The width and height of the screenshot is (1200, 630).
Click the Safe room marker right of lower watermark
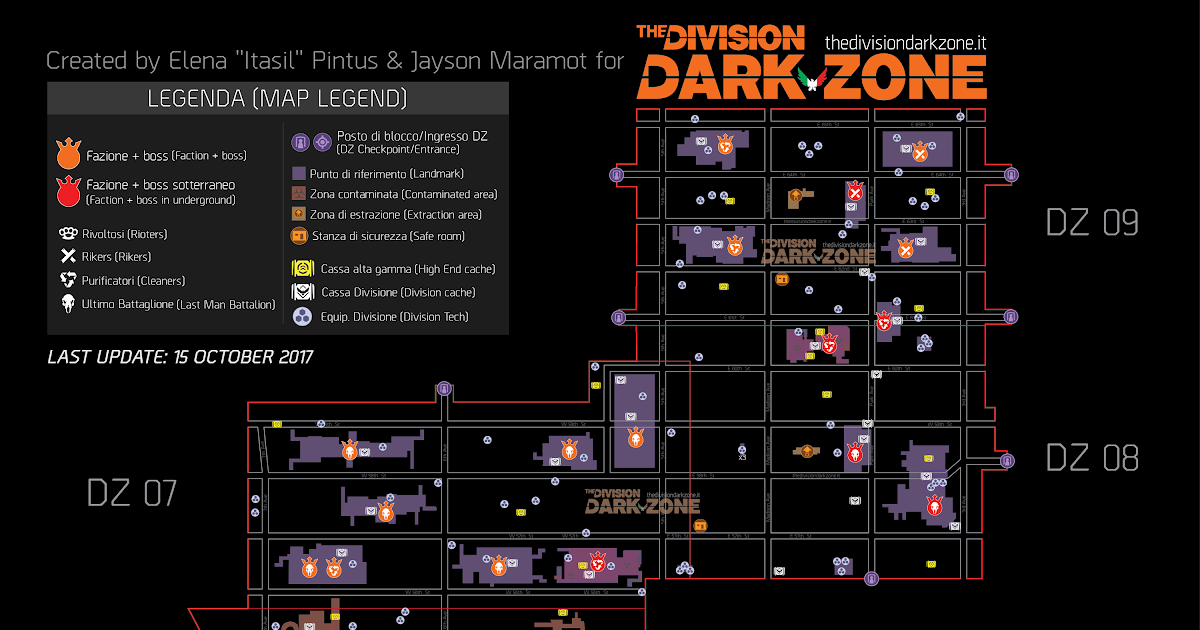(x=700, y=526)
